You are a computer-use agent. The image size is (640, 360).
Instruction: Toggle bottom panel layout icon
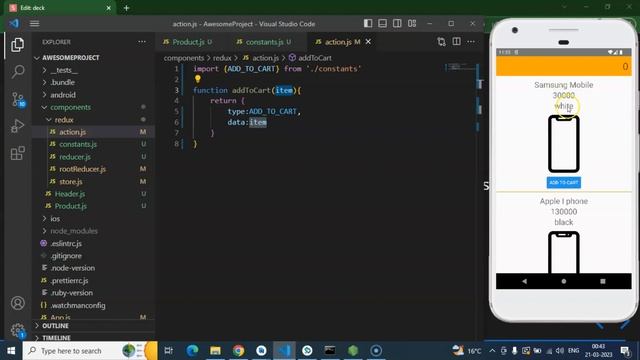[382, 23]
